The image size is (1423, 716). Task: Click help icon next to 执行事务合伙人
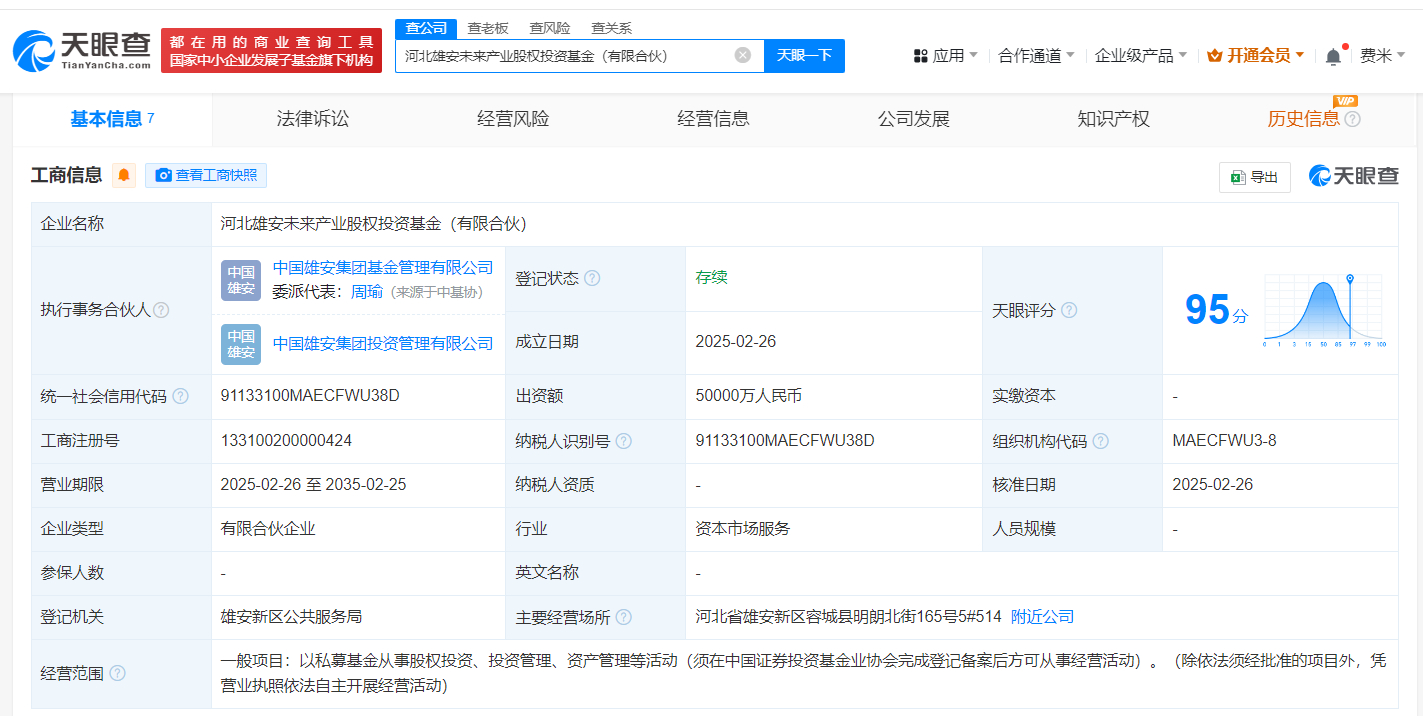[x=161, y=310]
